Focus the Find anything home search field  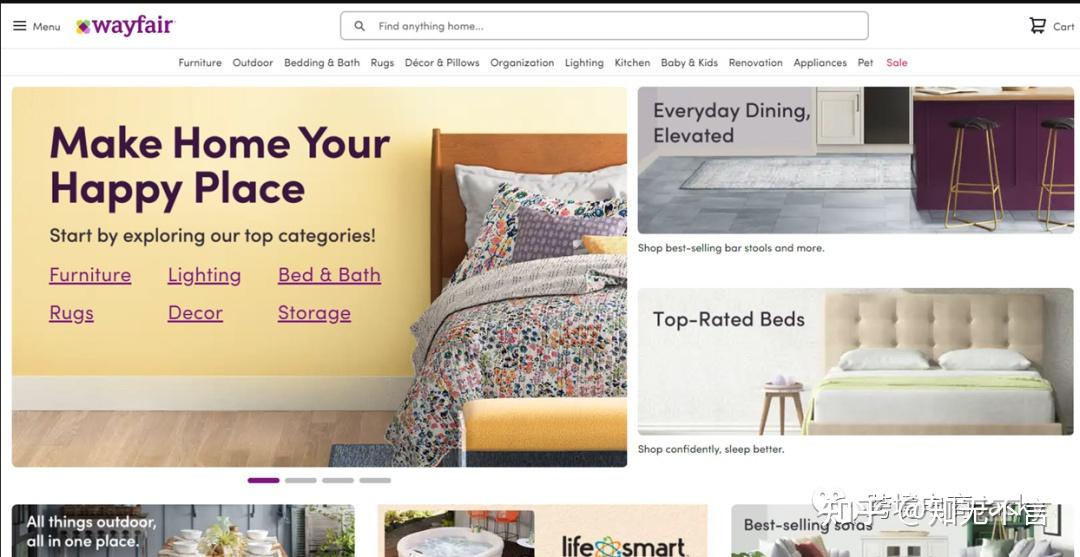click(604, 26)
